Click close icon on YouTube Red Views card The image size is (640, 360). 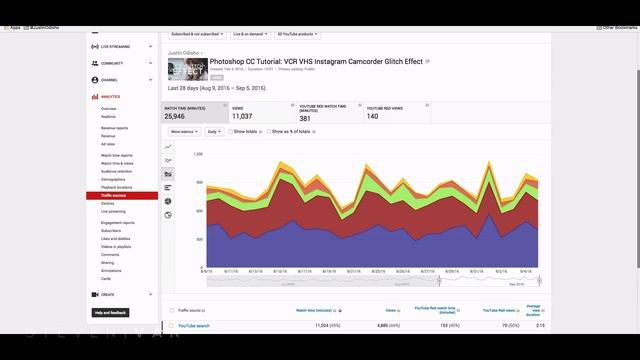[427, 105]
